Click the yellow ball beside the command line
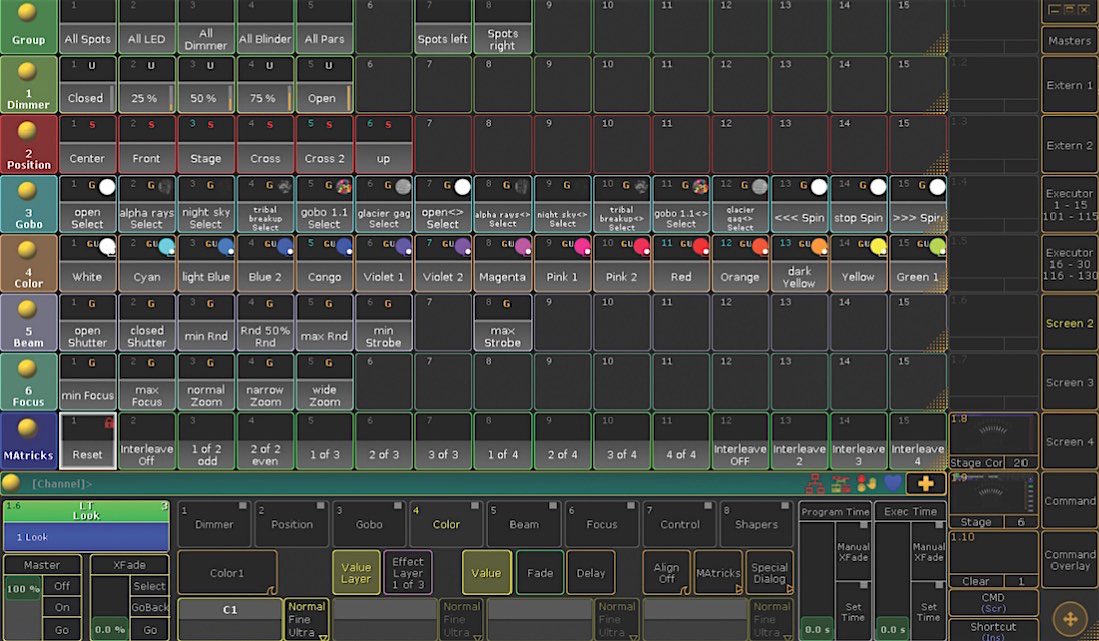 pyautogui.click(x=11, y=483)
